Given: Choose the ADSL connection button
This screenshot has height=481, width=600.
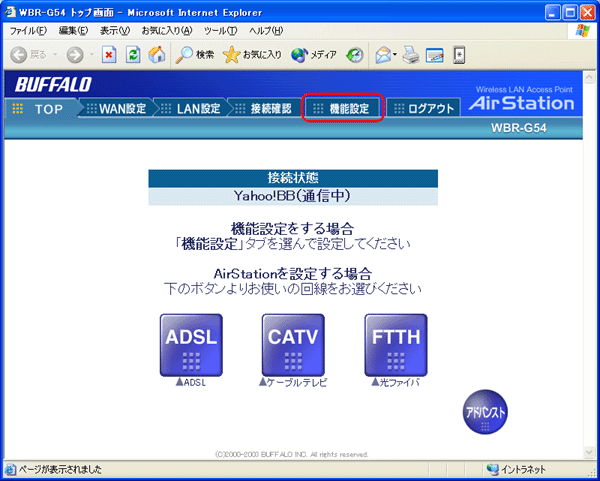Looking at the screenshot, I should click(191, 345).
